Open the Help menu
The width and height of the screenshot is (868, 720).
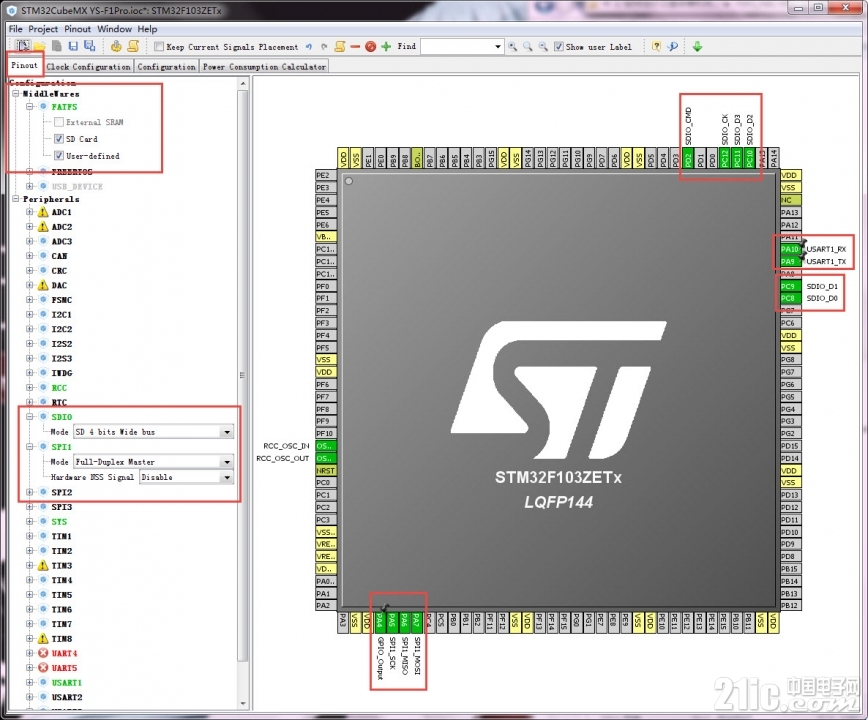(147, 29)
